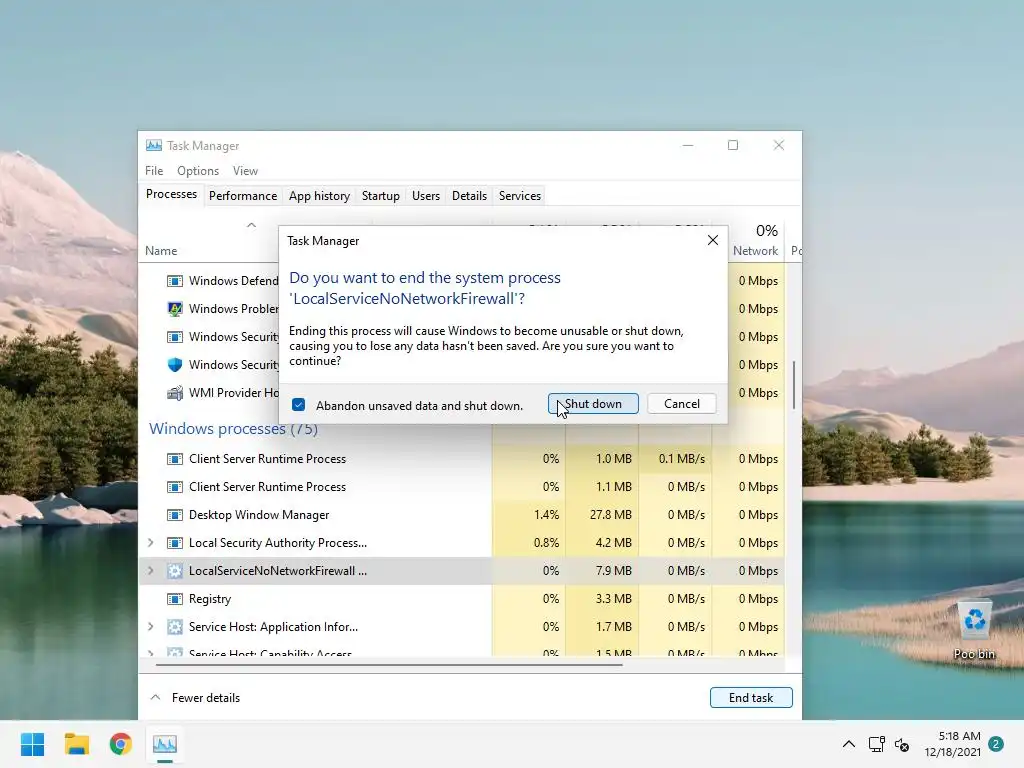Switch to the Services tab
1024x768 pixels.
click(520, 196)
